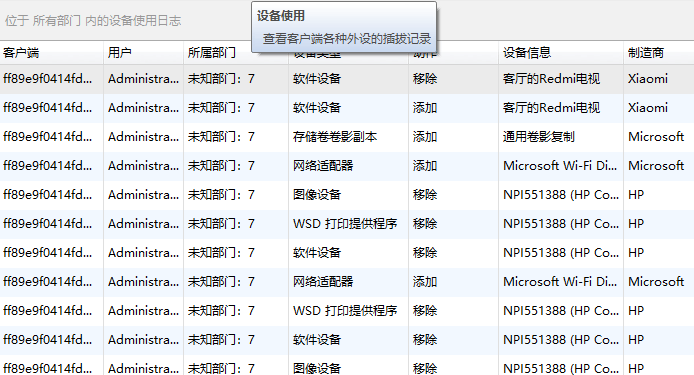This screenshot has height=375, width=694.
Task: Select the second WSD 打印提供程序 row
Action: pyautogui.click(x=347, y=311)
